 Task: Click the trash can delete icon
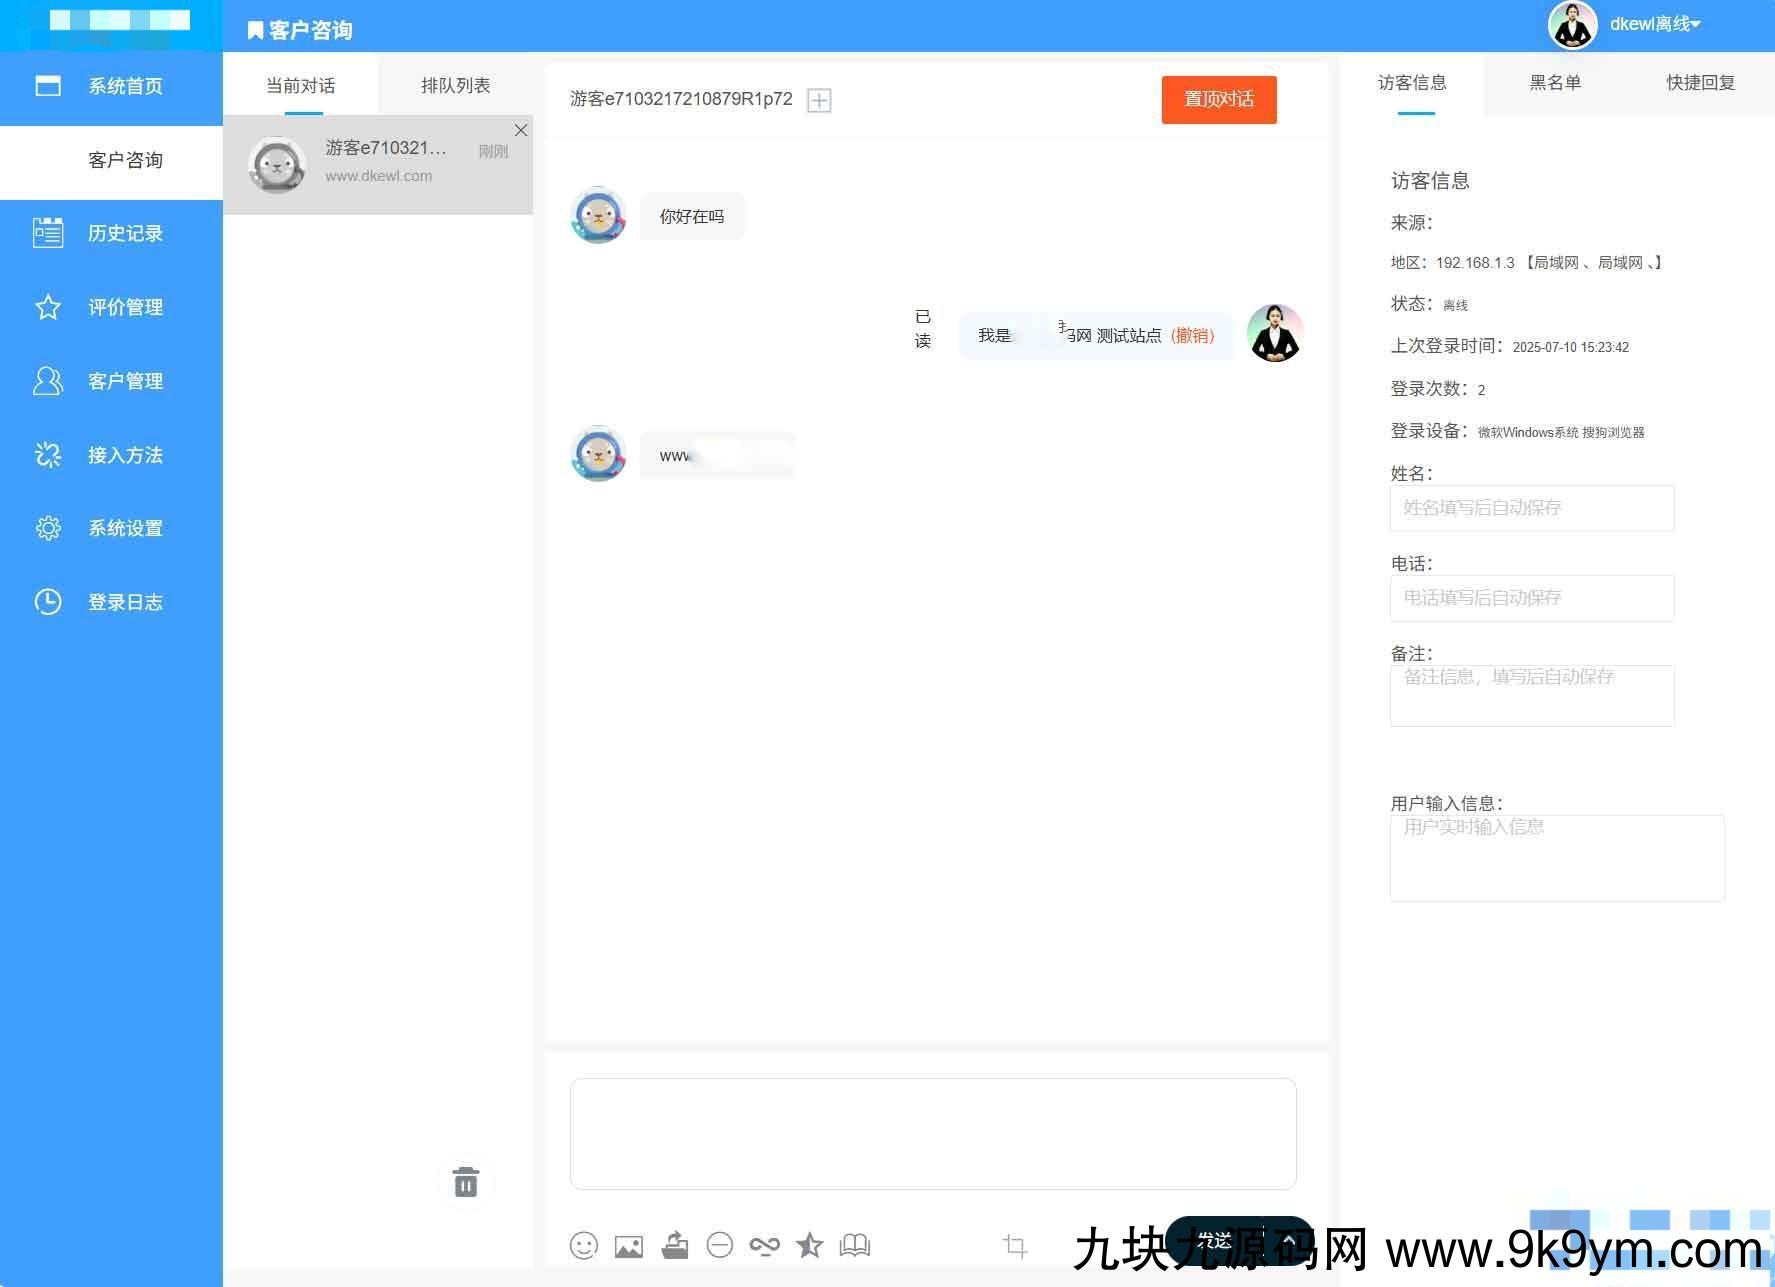coord(466,1182)
